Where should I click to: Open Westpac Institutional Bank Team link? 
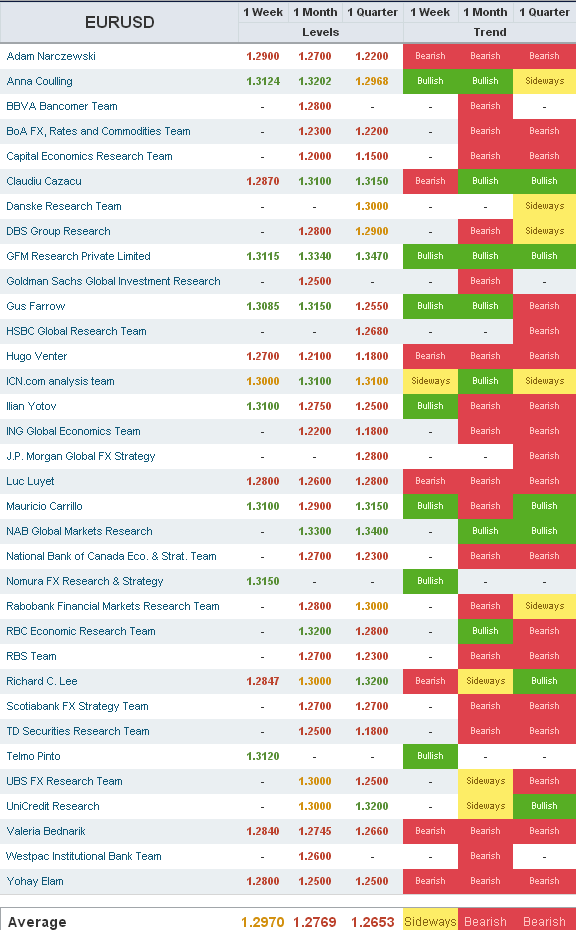(x=84, y=856)
